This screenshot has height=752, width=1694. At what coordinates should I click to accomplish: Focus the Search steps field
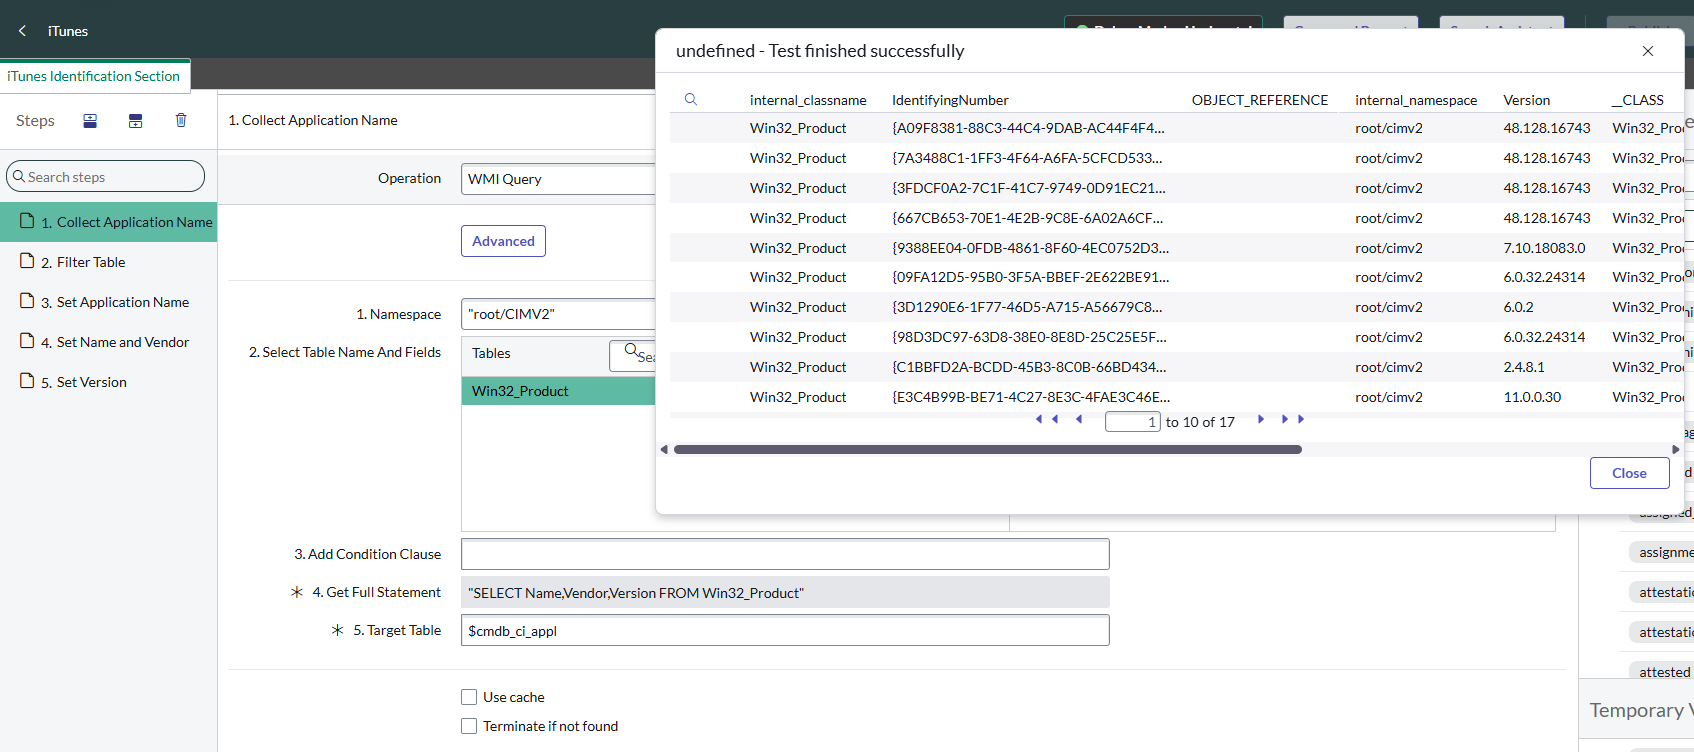point(106,177)
